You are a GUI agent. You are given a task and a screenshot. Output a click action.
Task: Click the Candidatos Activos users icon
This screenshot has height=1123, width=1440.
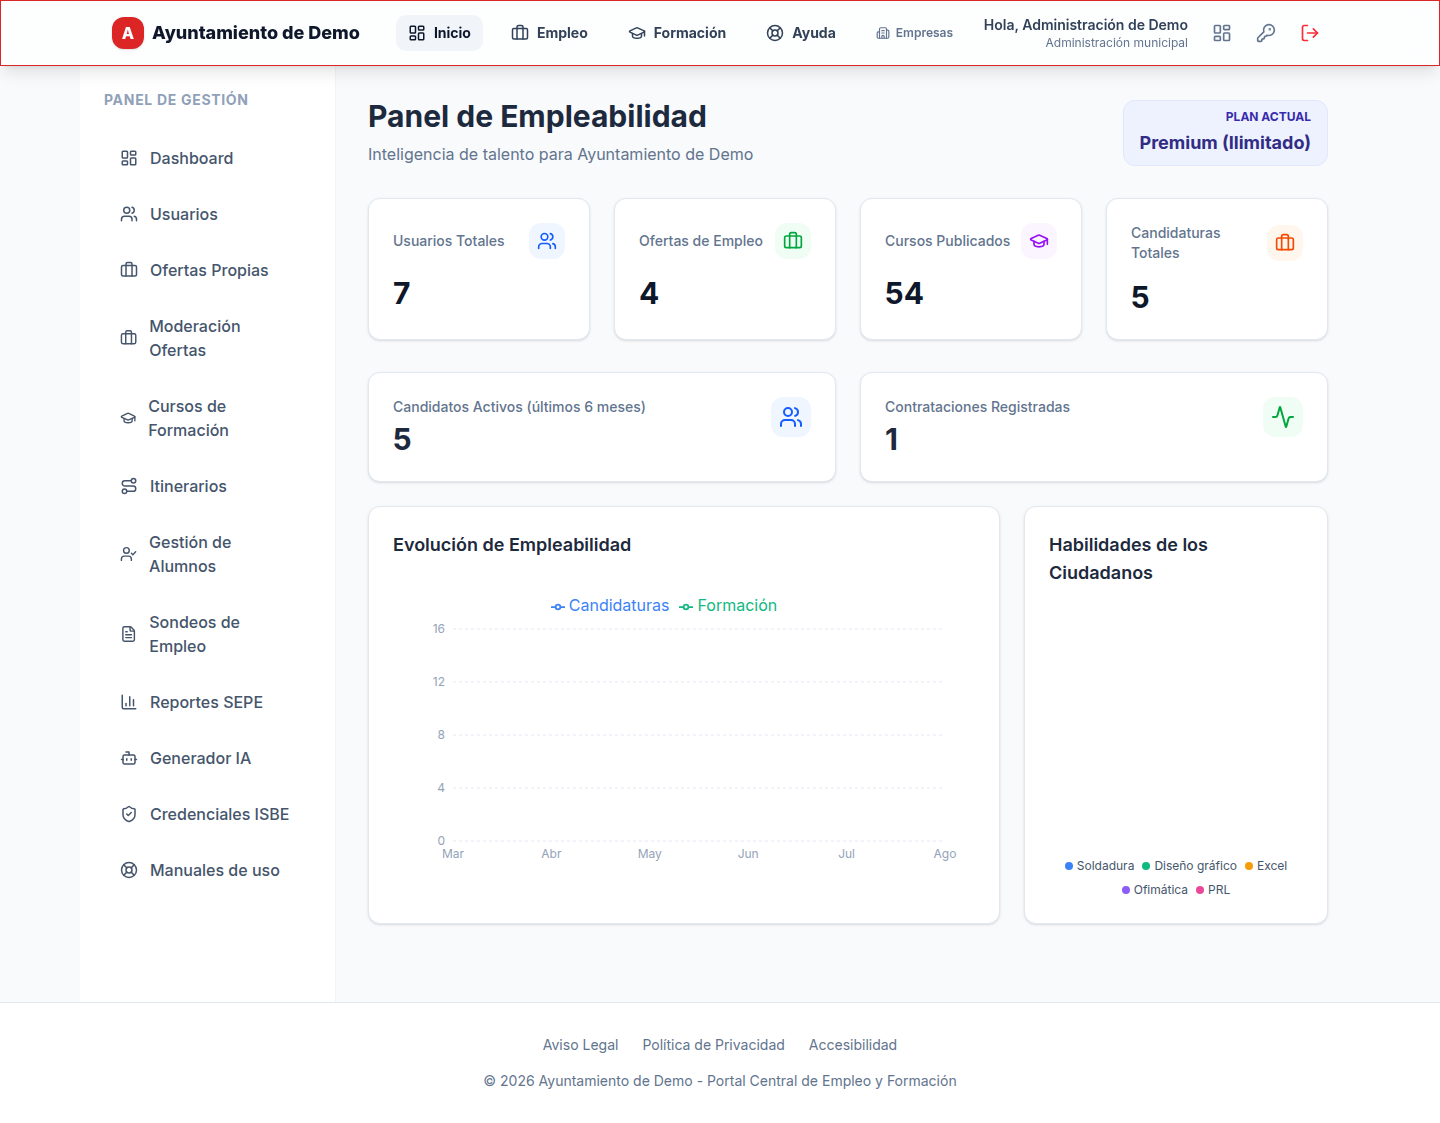coord(791,417)
